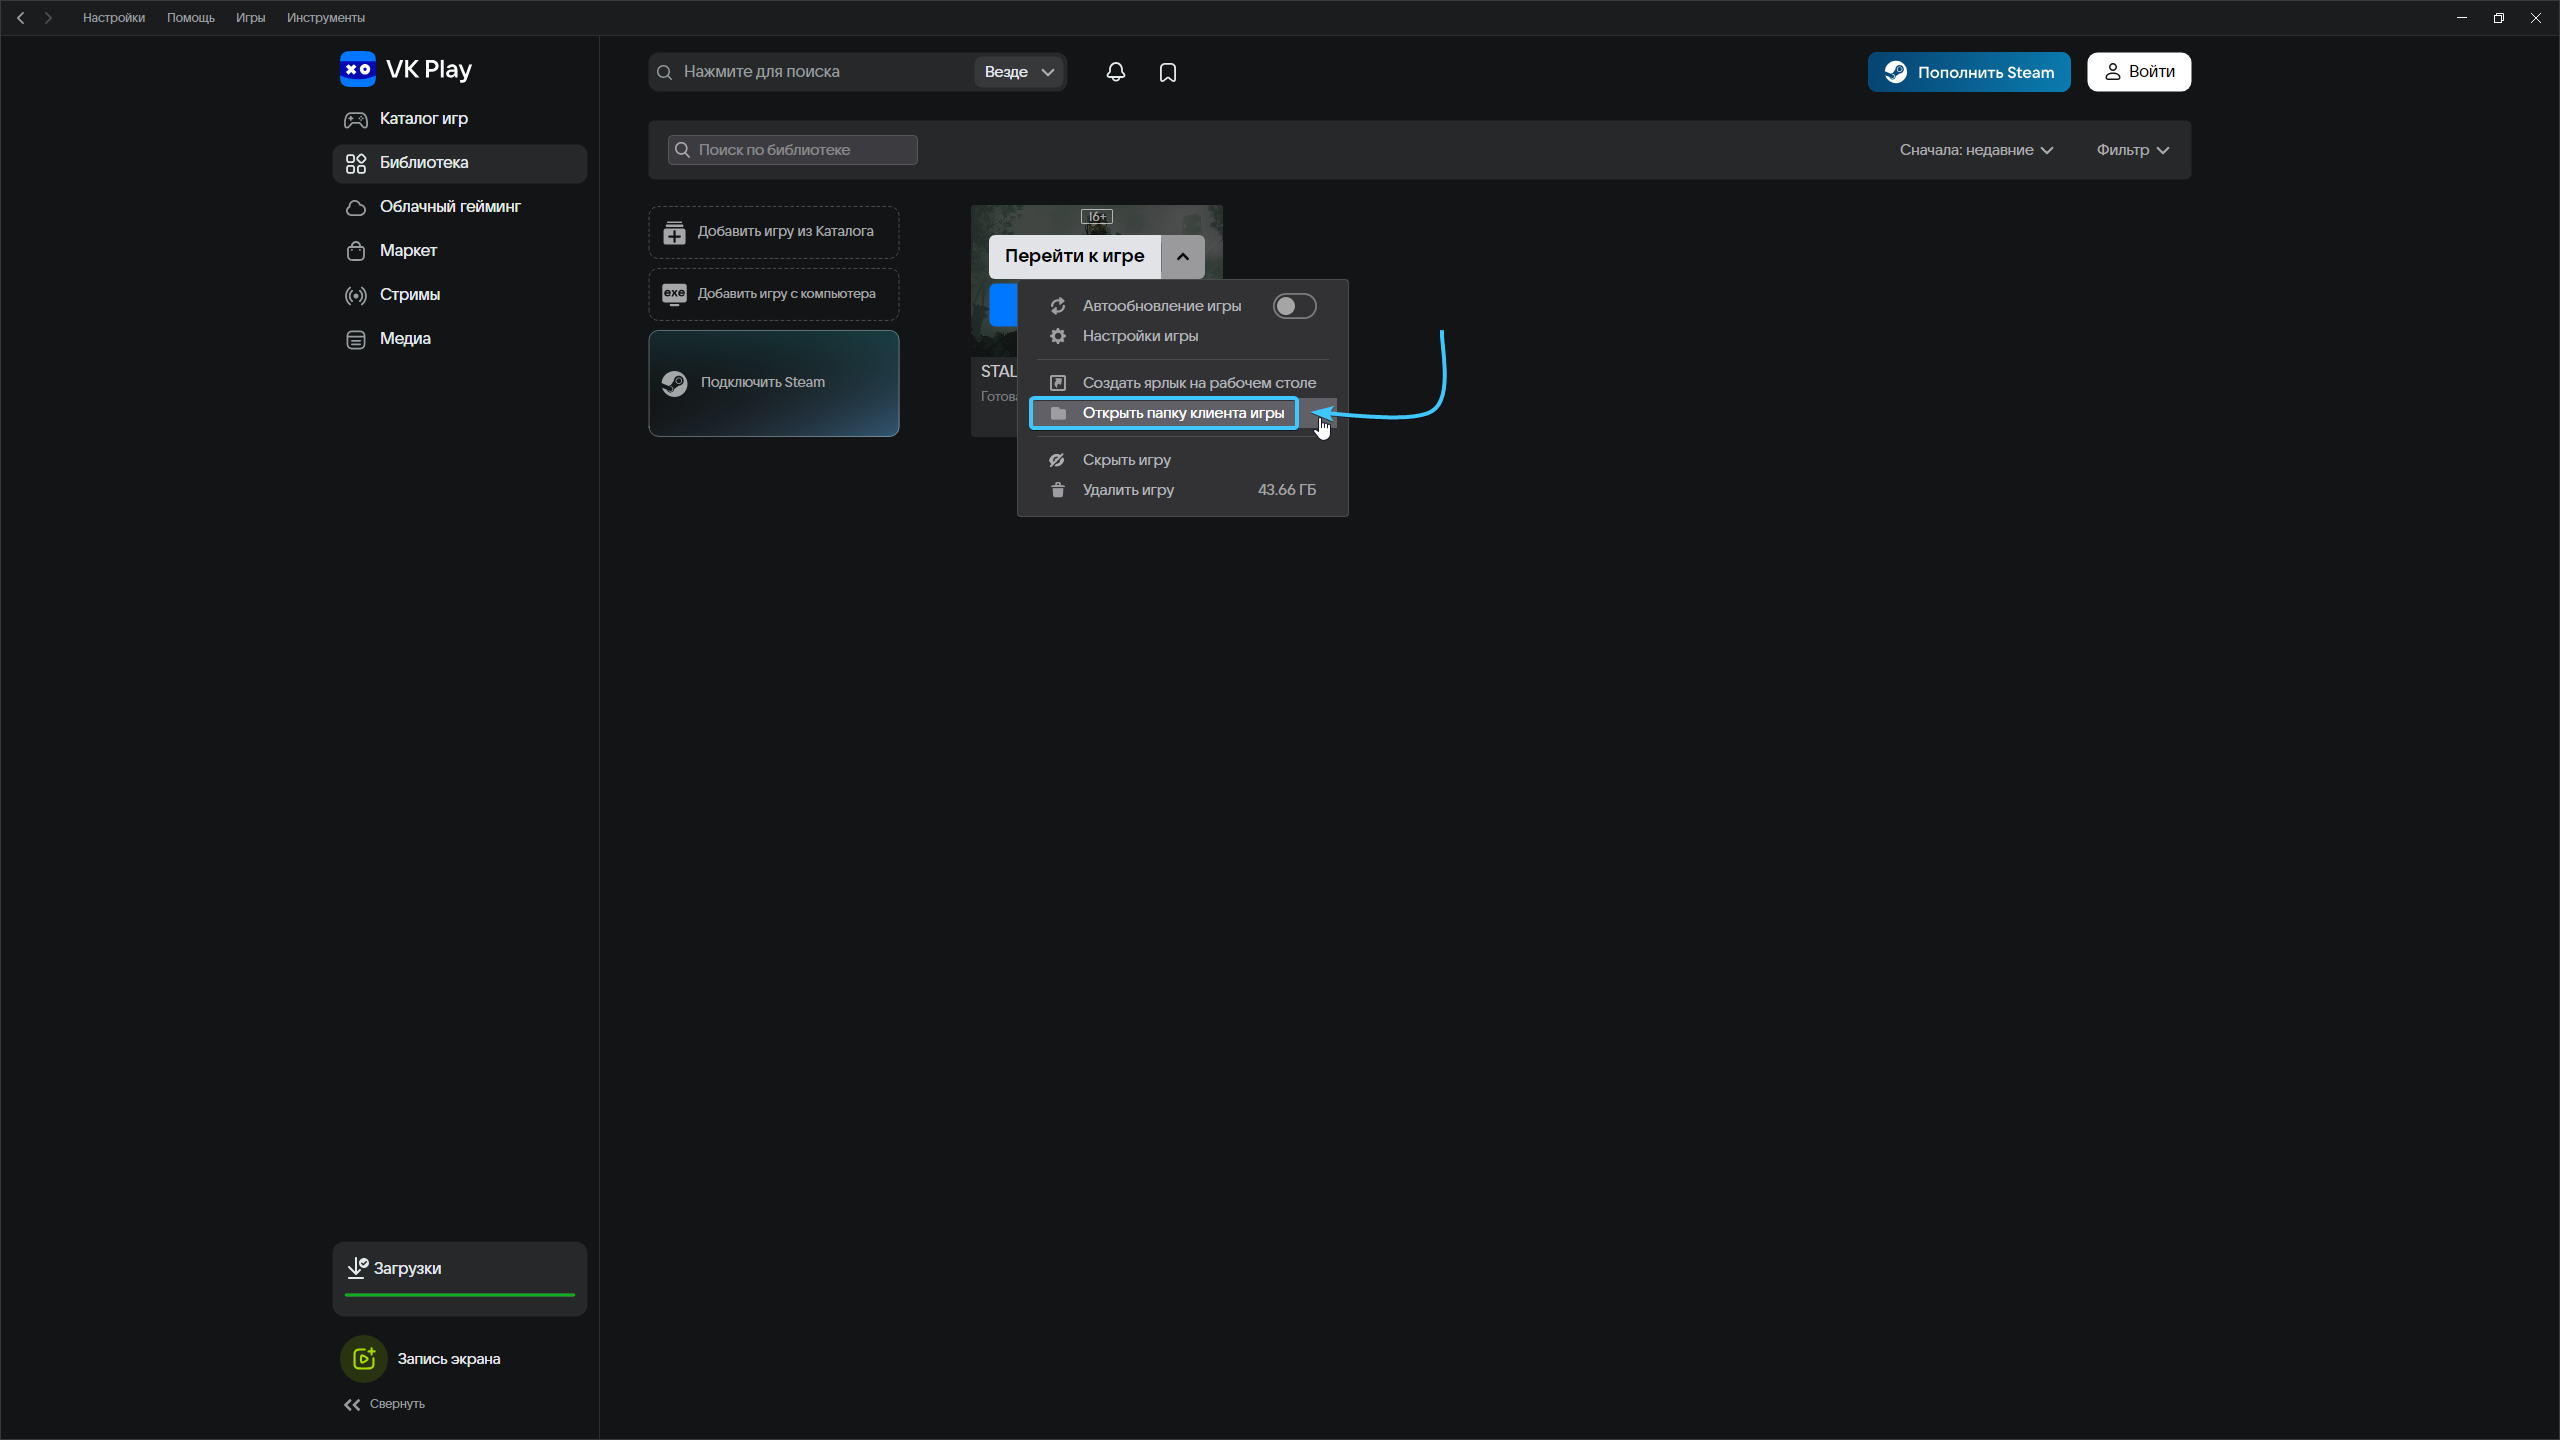Image resolution: width=2560 pixels, height=1440 pixels.
Task: Start Запись экрана recording icon
Action: pos(364,1359)
